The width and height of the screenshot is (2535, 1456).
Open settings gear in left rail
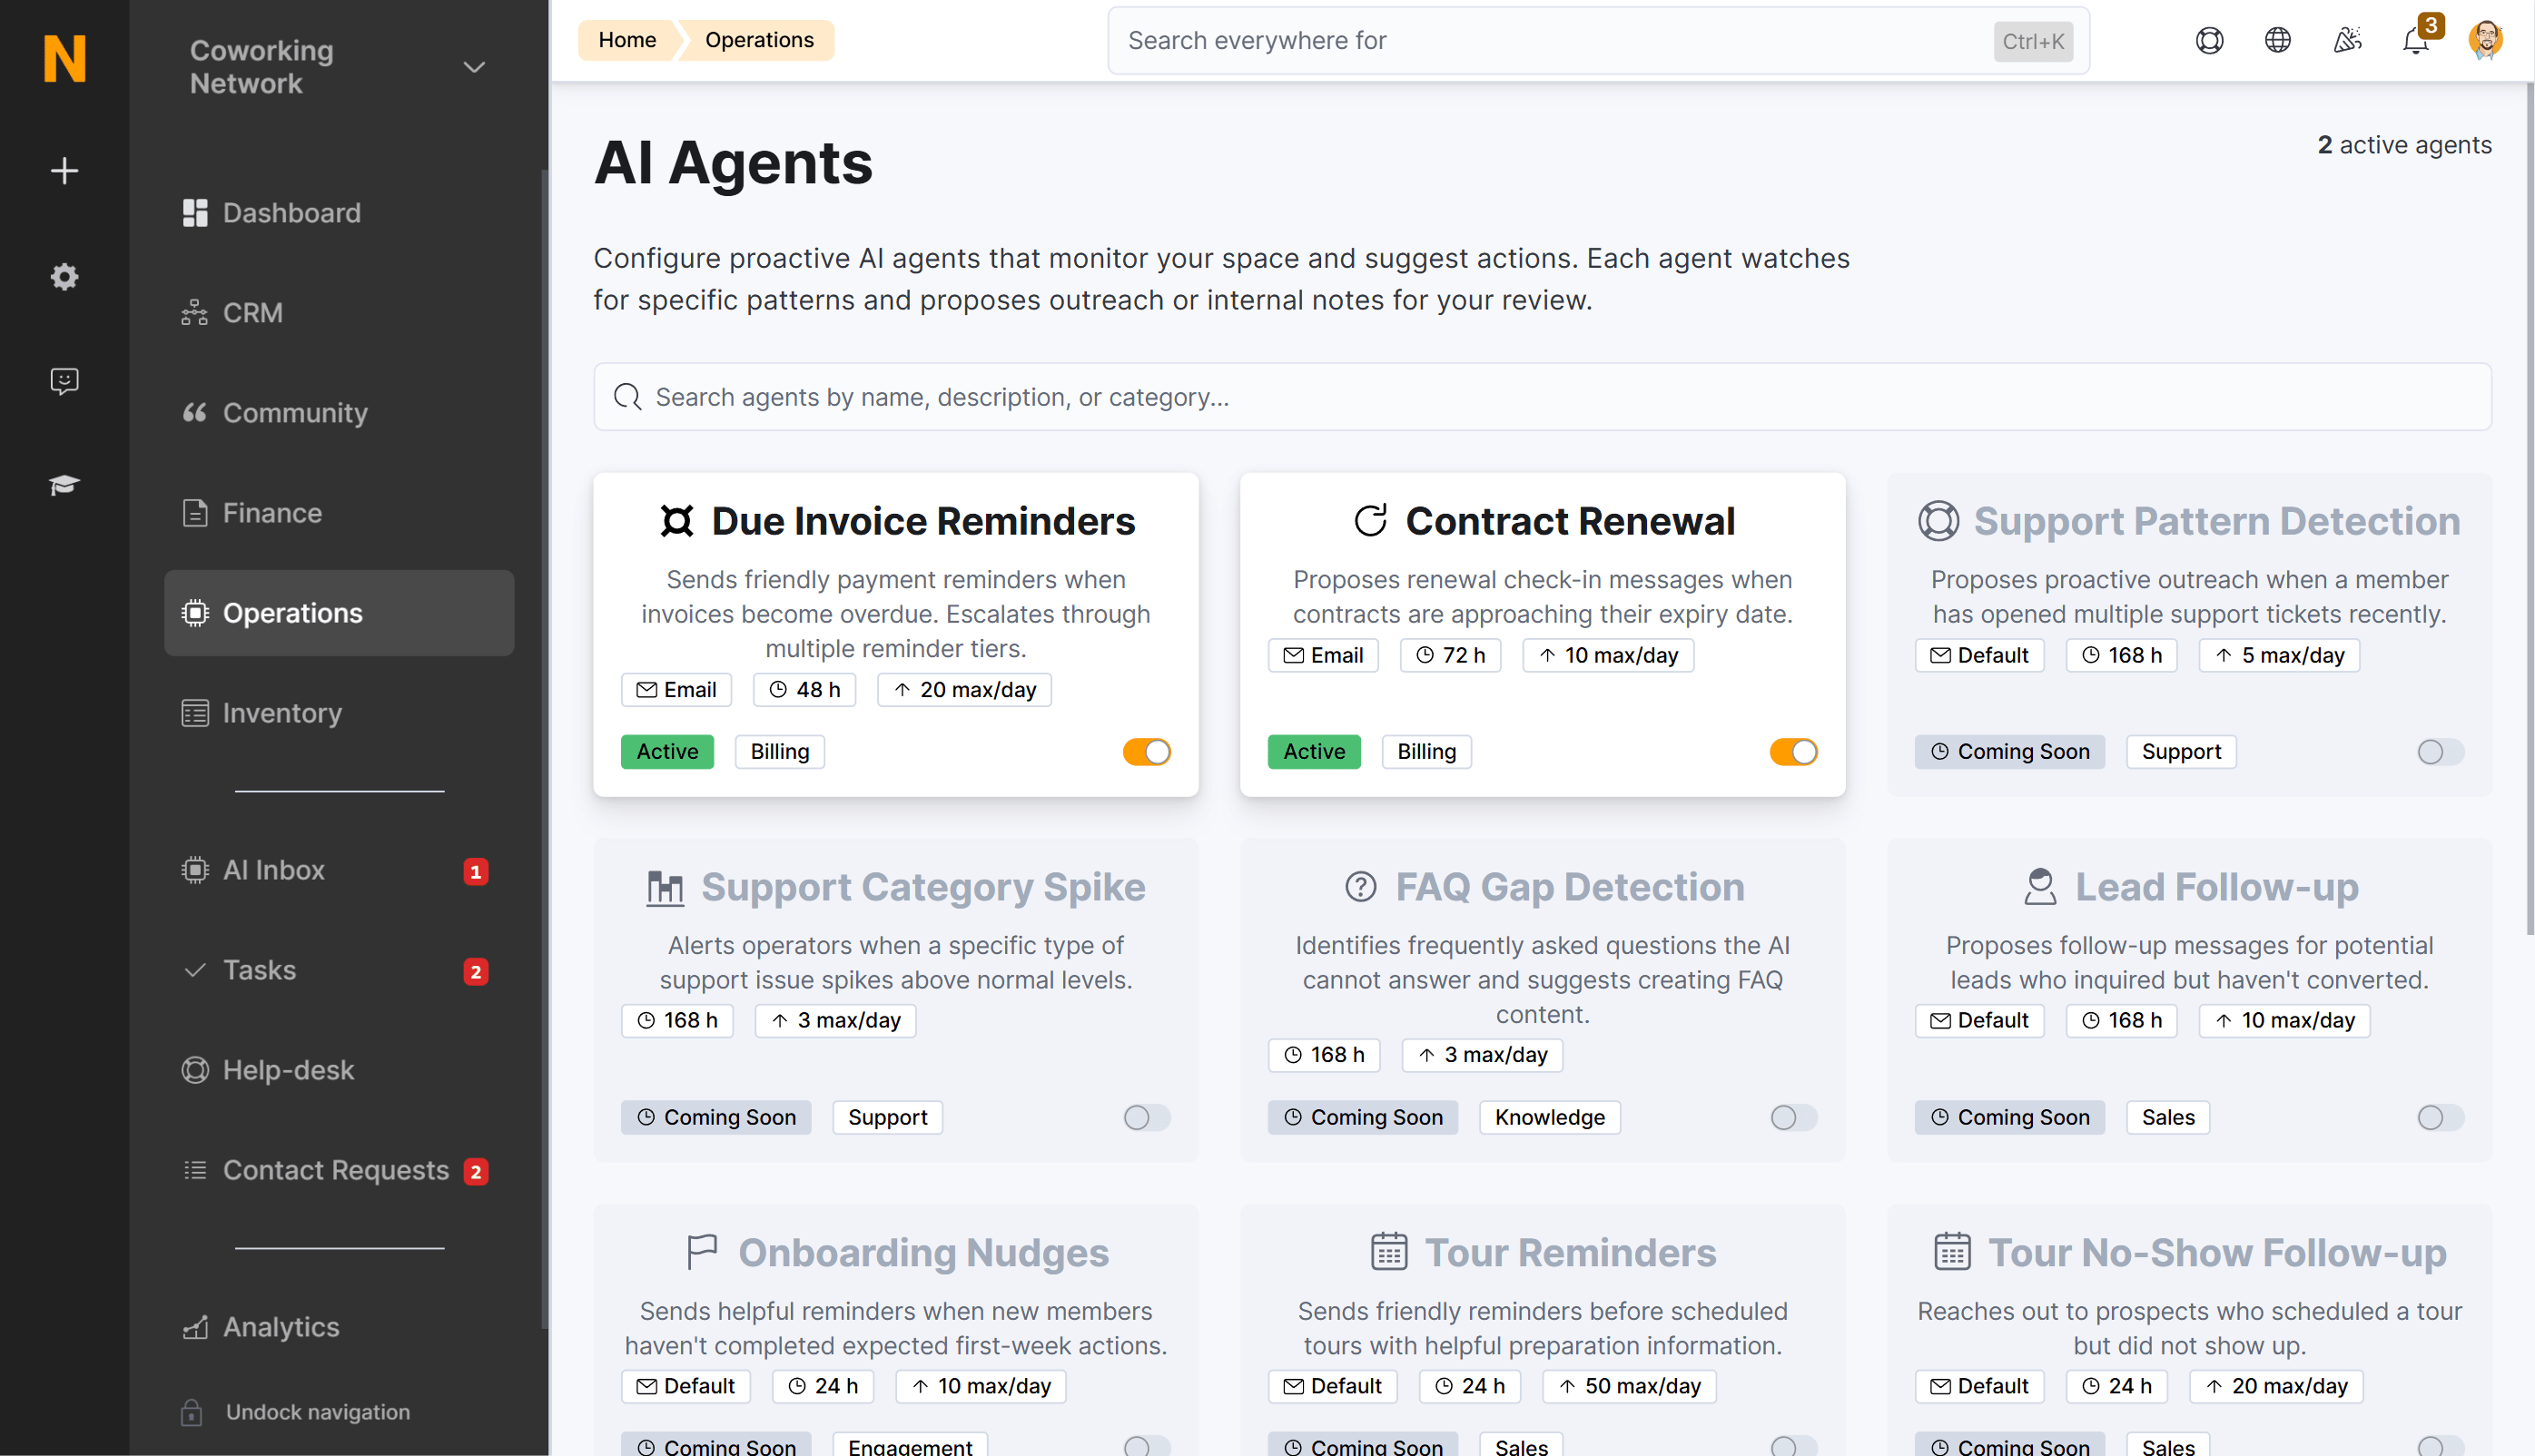click(65, 277)
